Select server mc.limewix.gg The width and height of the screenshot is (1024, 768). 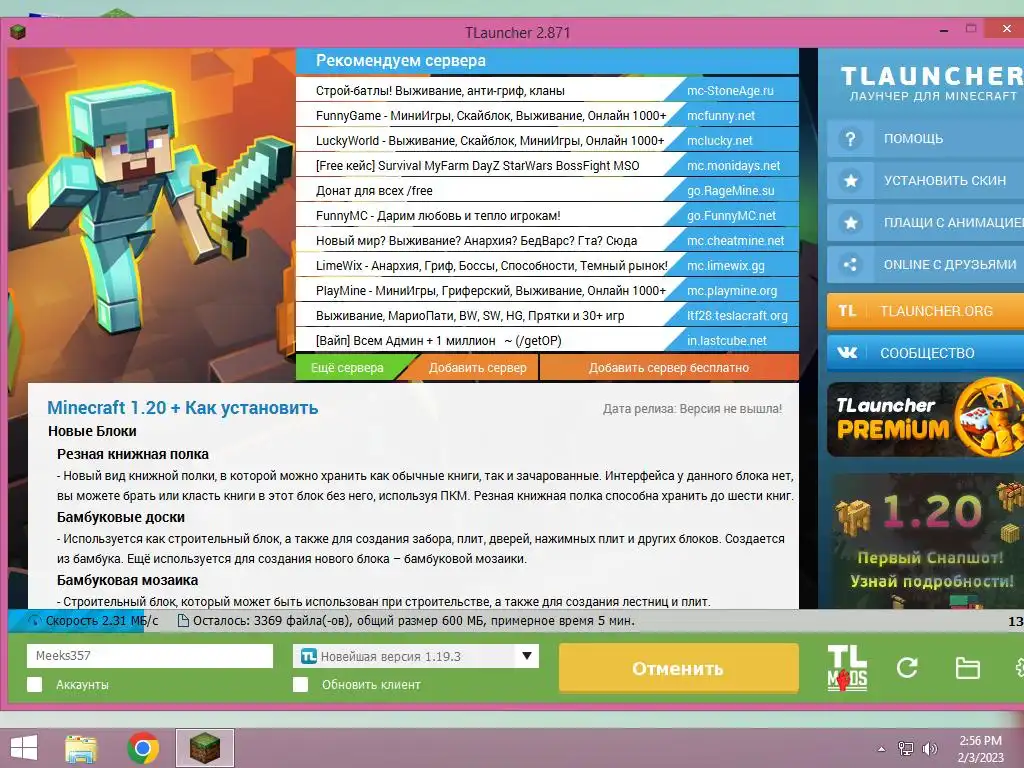726,266
